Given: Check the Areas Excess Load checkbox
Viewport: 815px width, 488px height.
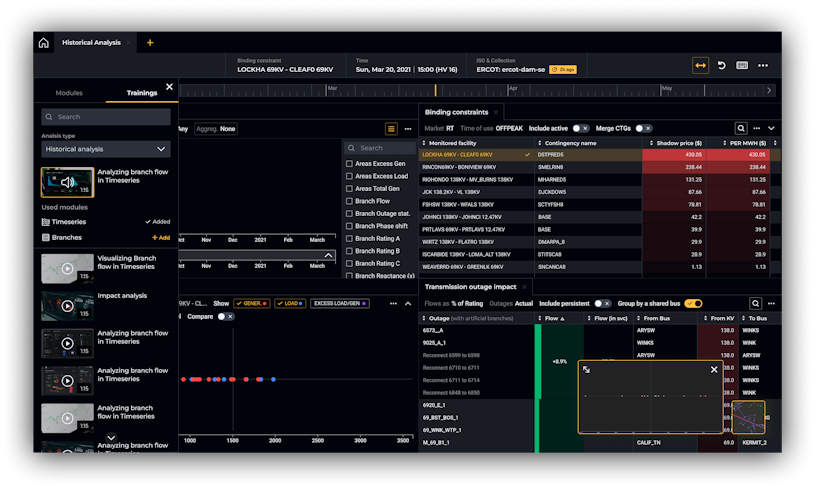Looking at the screenshot, I should coord(349,176).
